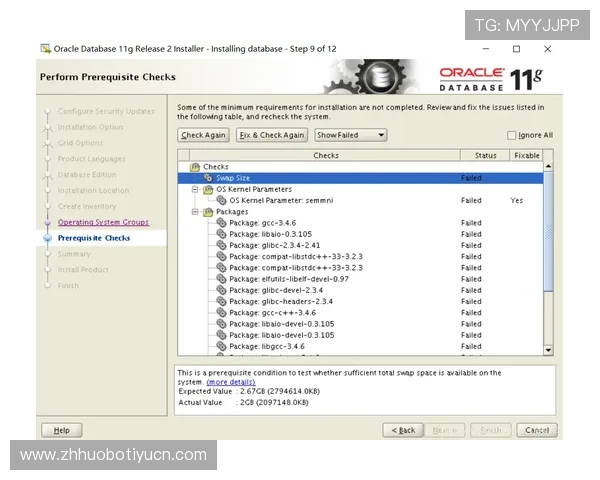The width and height of the screenshot is (600, 480).
Task: Close the installer window
Action: (x=548, y=49)
